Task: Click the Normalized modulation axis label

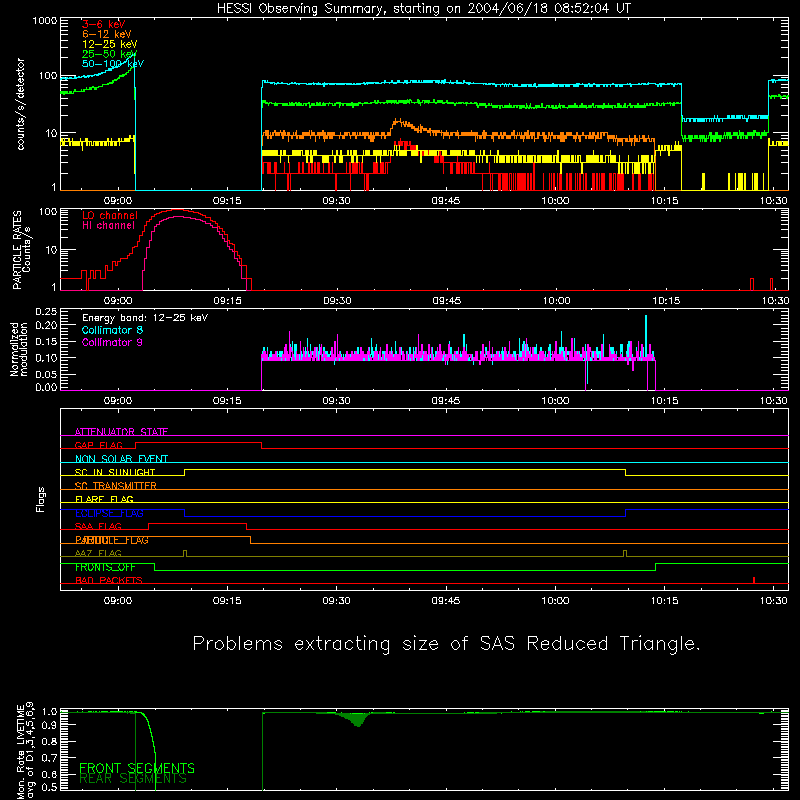Action: (19, 349)
